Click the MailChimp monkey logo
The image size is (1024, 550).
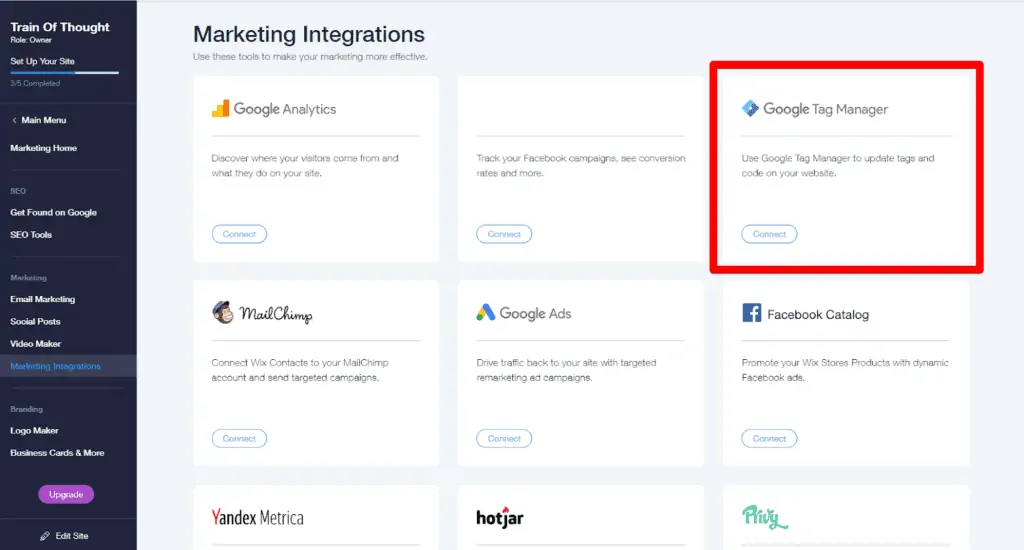[x=223, y=313]
